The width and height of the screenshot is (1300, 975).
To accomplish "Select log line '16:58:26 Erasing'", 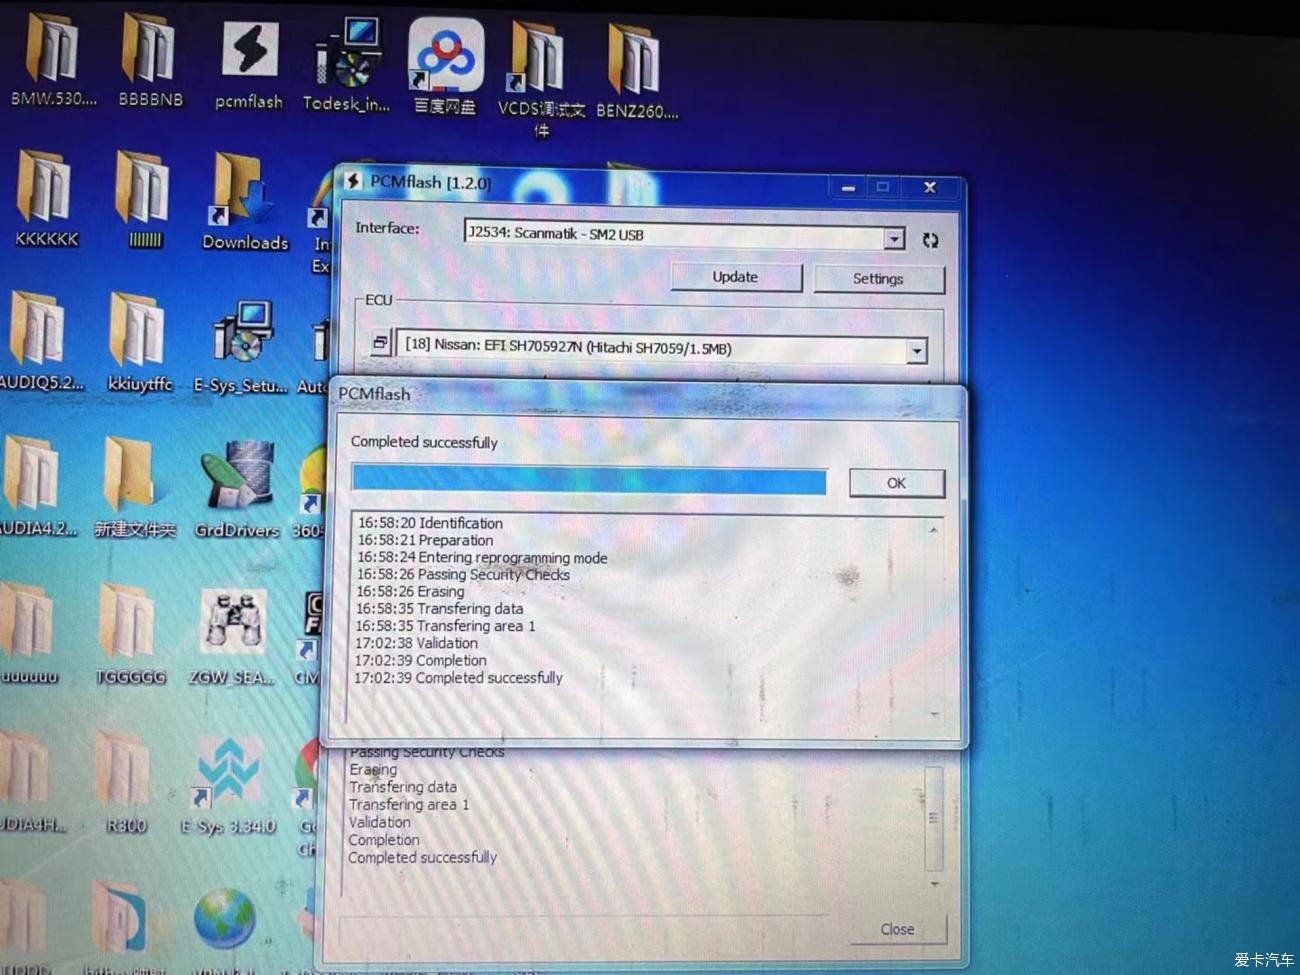I will pyautogui.click(x=410, y=592).
